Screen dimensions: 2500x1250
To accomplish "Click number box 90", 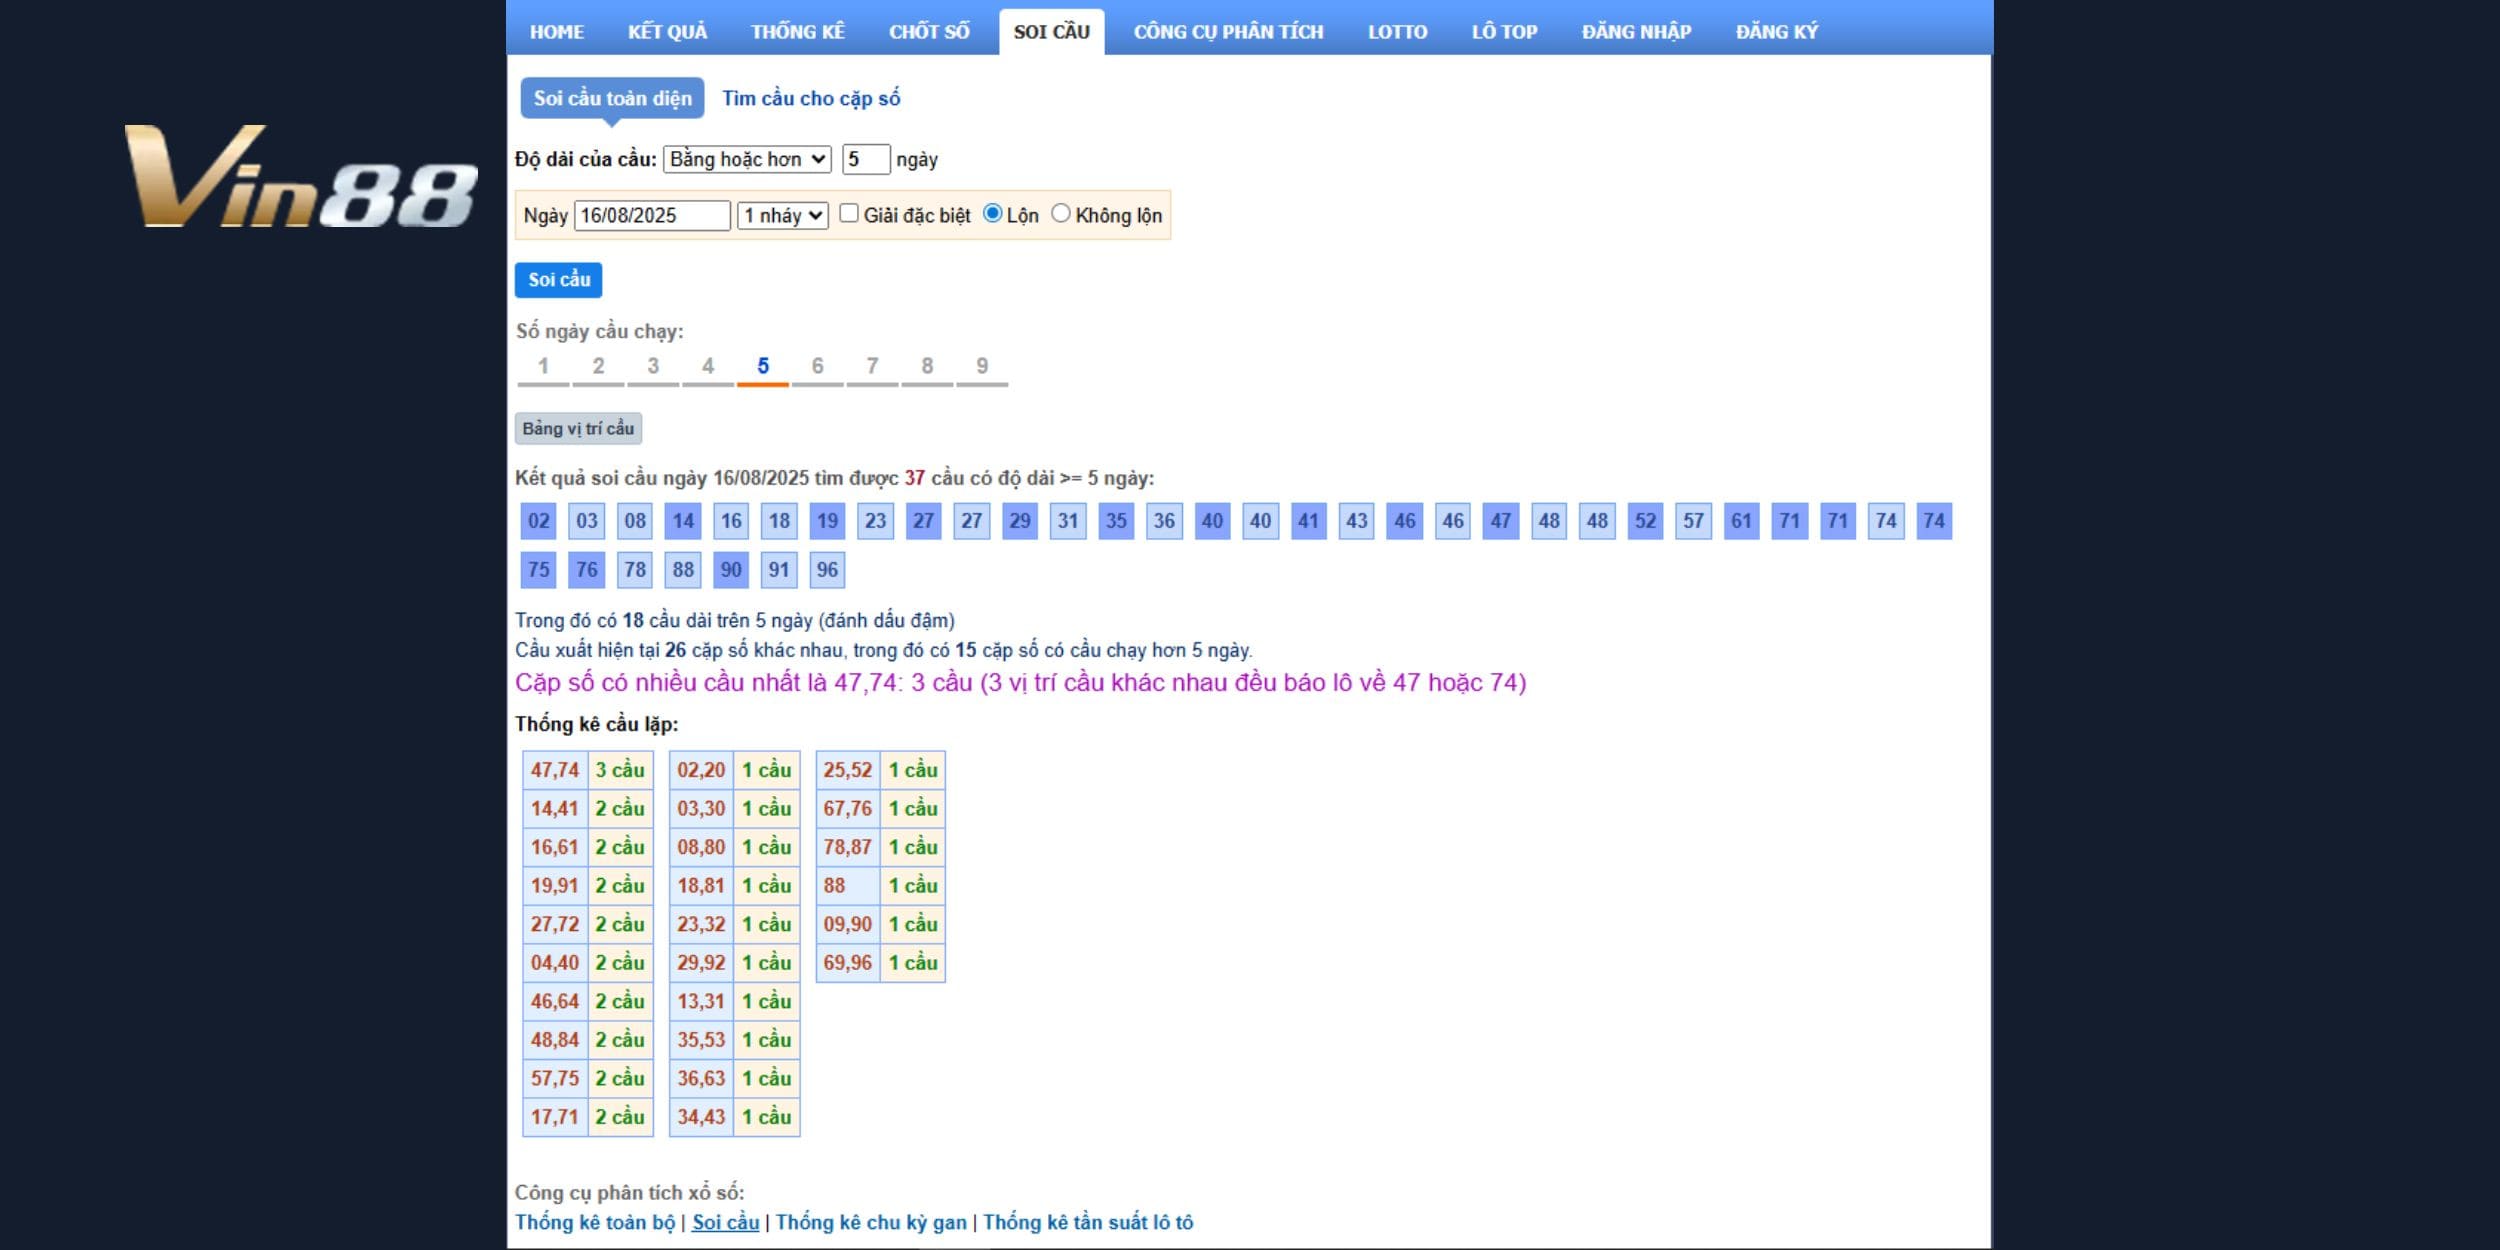I will [731, 570].
